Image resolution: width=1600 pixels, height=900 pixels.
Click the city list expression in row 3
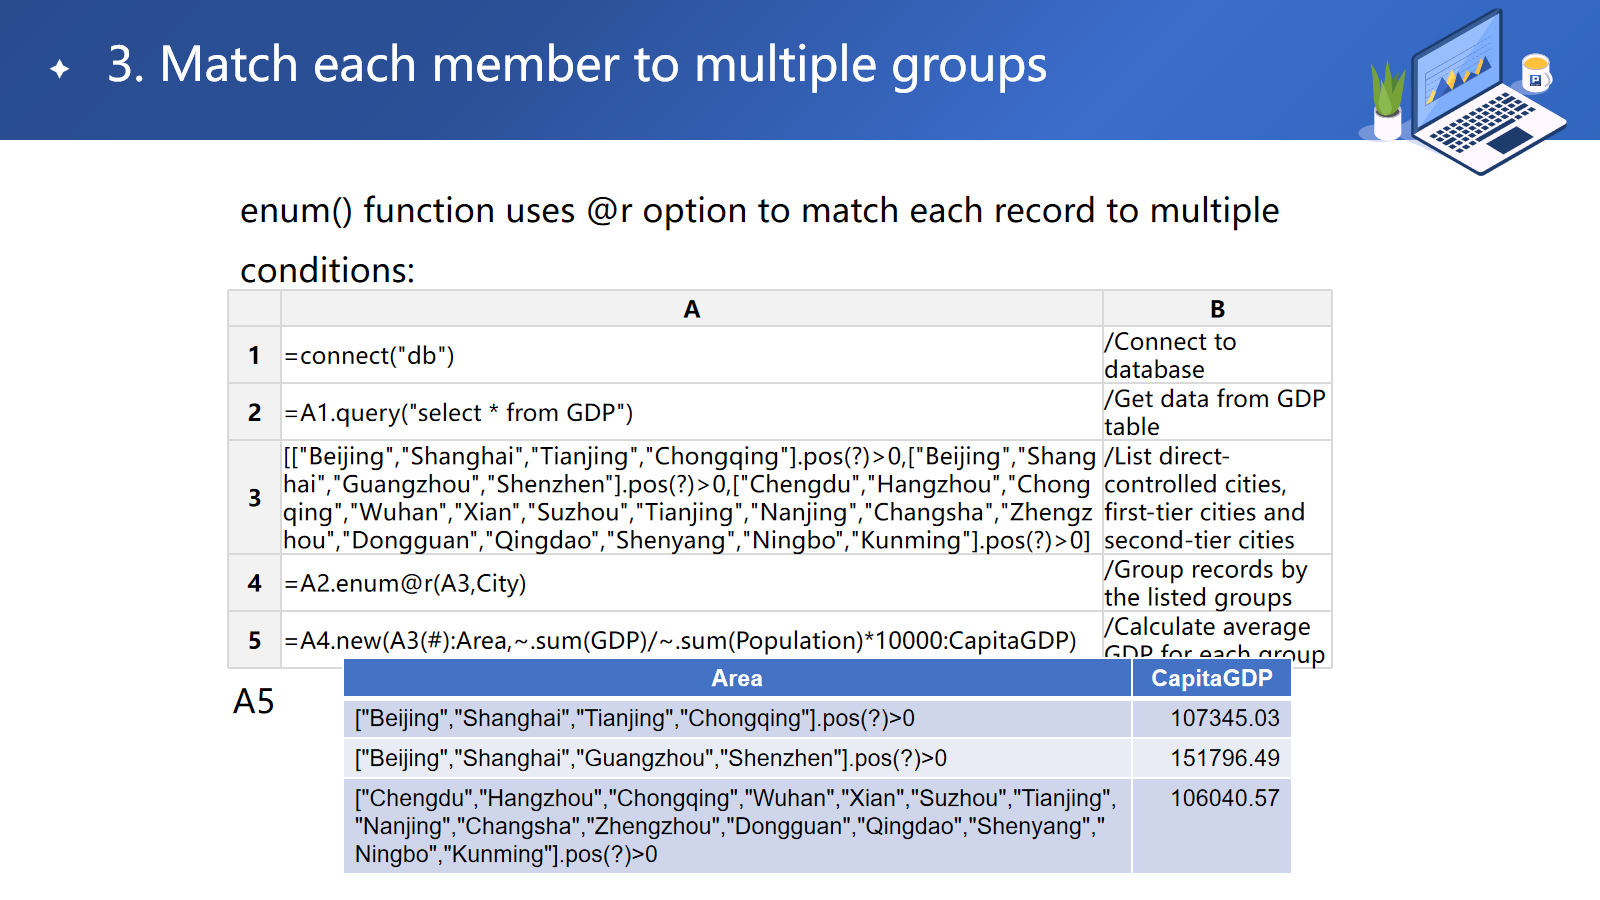tap(691, 498)
